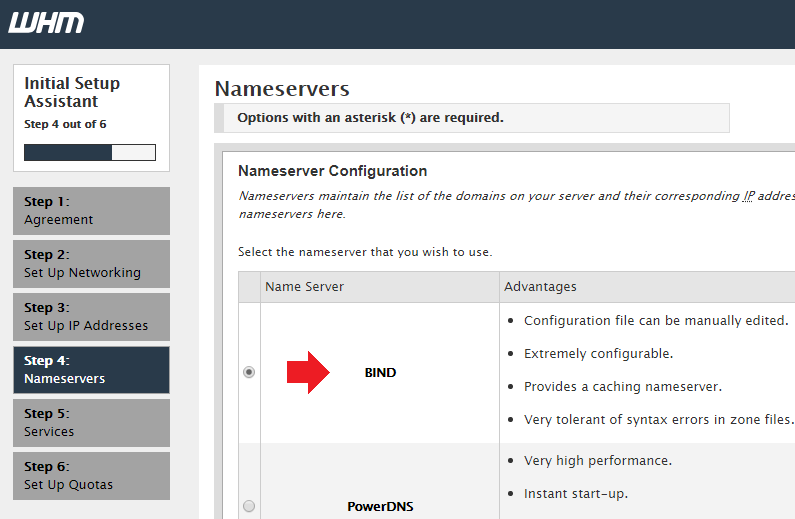
Task: Select the BIND nameserver radio button
Action: click(249, 373)
